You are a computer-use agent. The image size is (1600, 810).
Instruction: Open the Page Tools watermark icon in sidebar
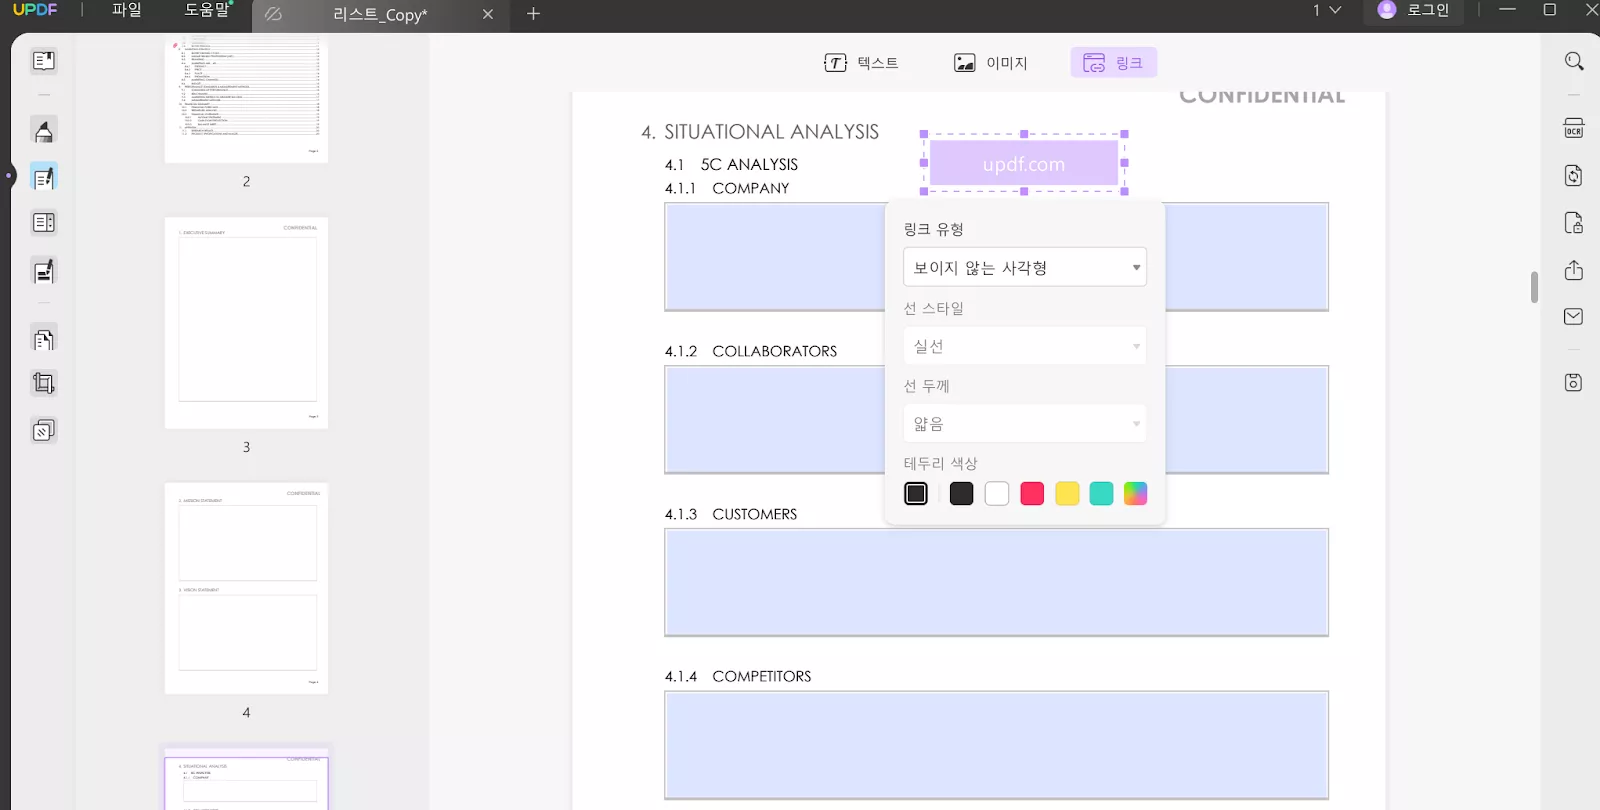[44, 431]
